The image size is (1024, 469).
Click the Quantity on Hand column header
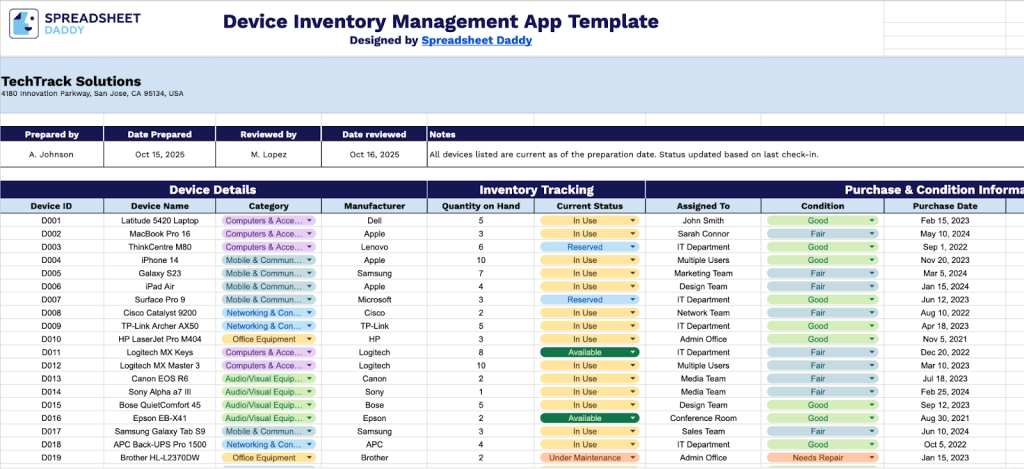point(480,206)
